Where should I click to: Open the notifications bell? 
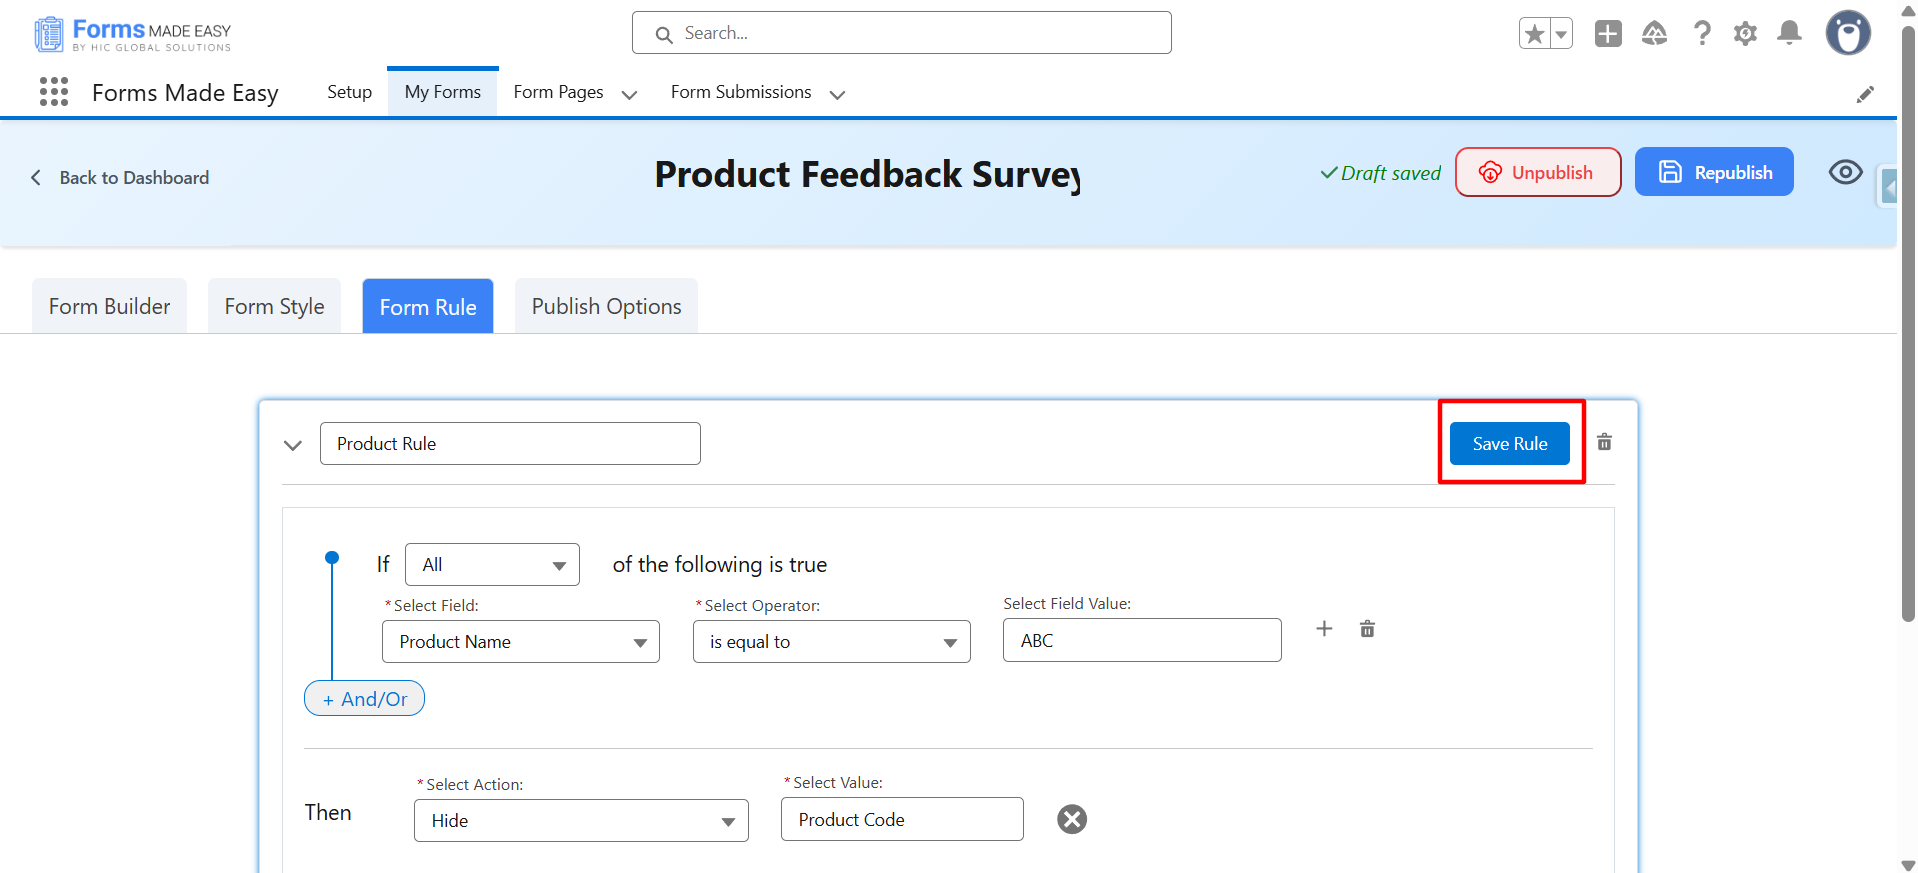click(1789, 34)
